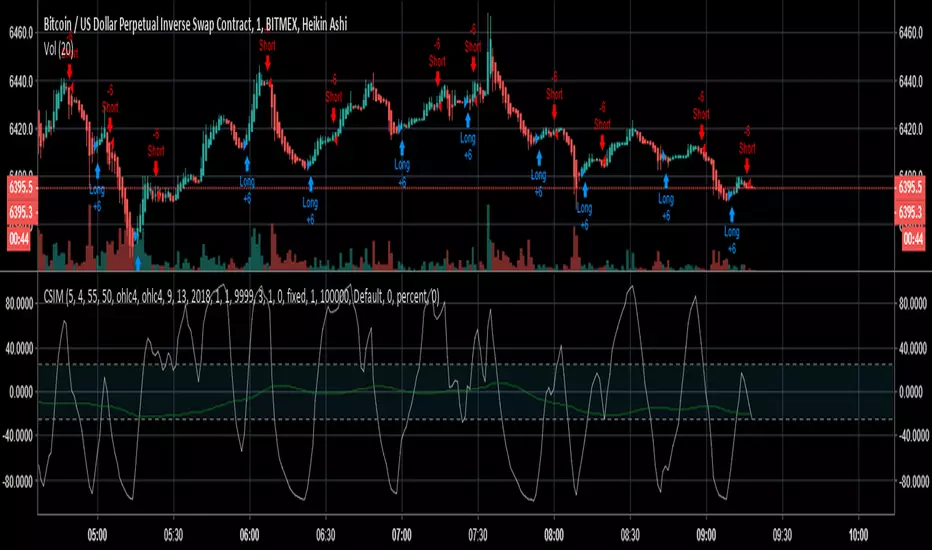
Task: Click the Short arrow above the 06:00 peak
Action: click(x=267, y=63)
